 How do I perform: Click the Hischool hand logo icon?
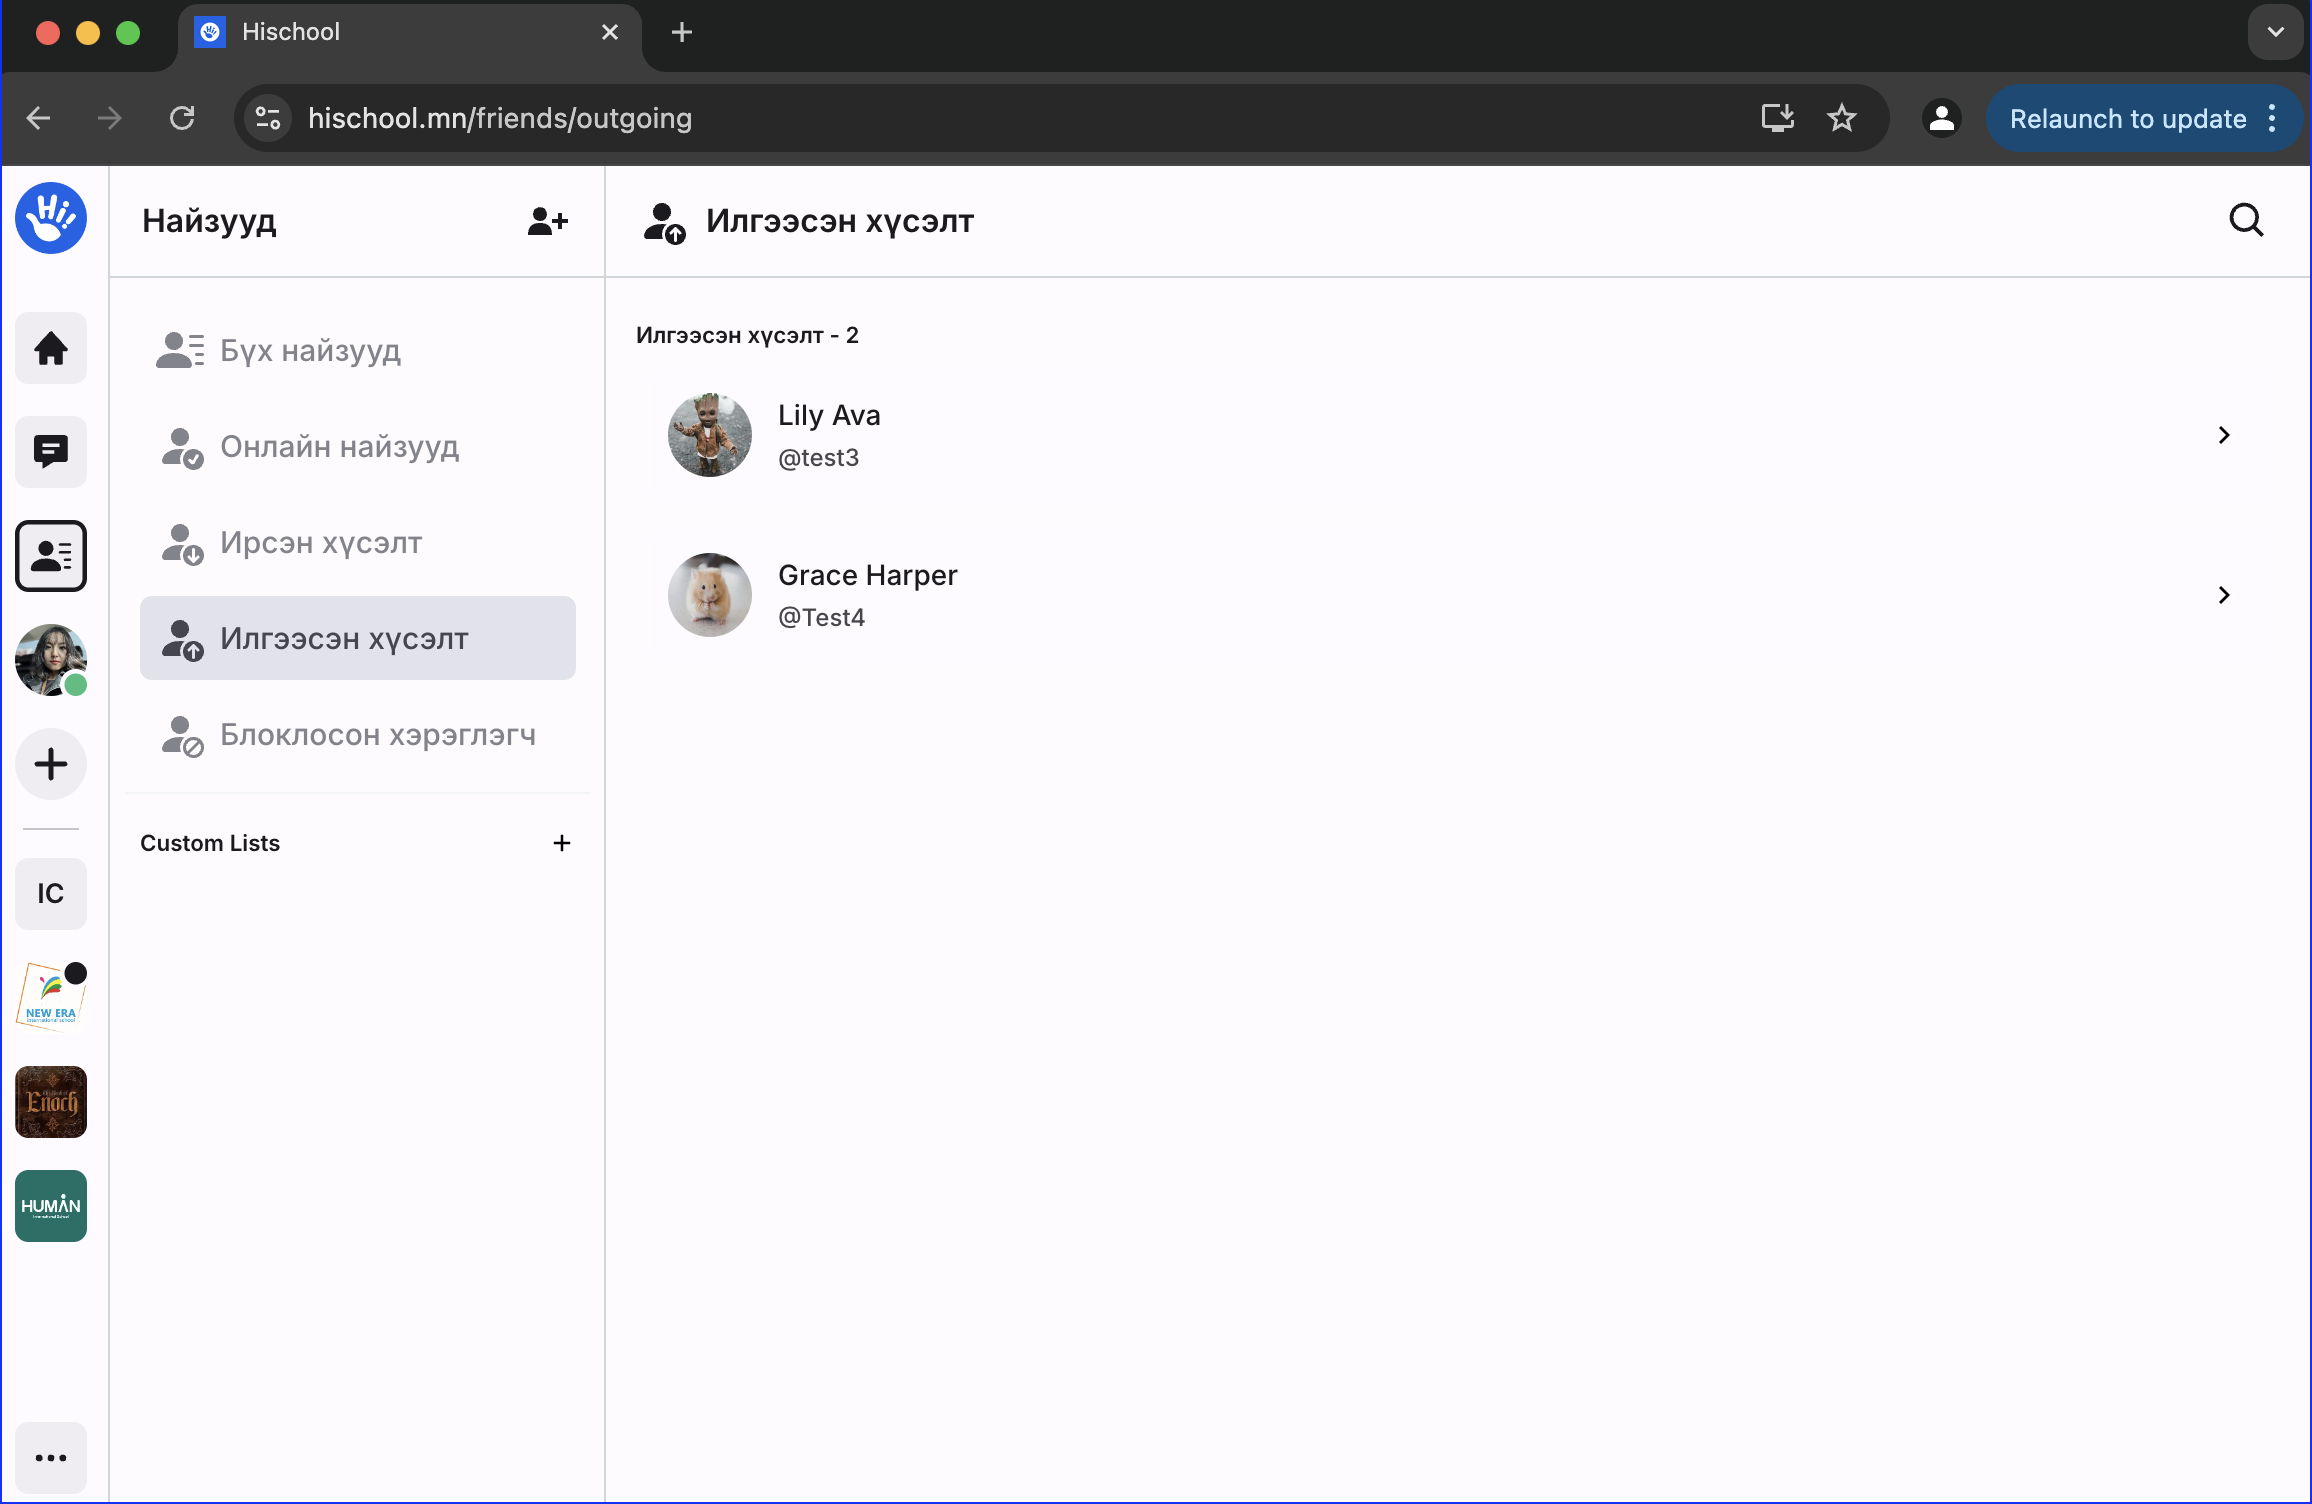pyautogui.click(x=51, y=218)
